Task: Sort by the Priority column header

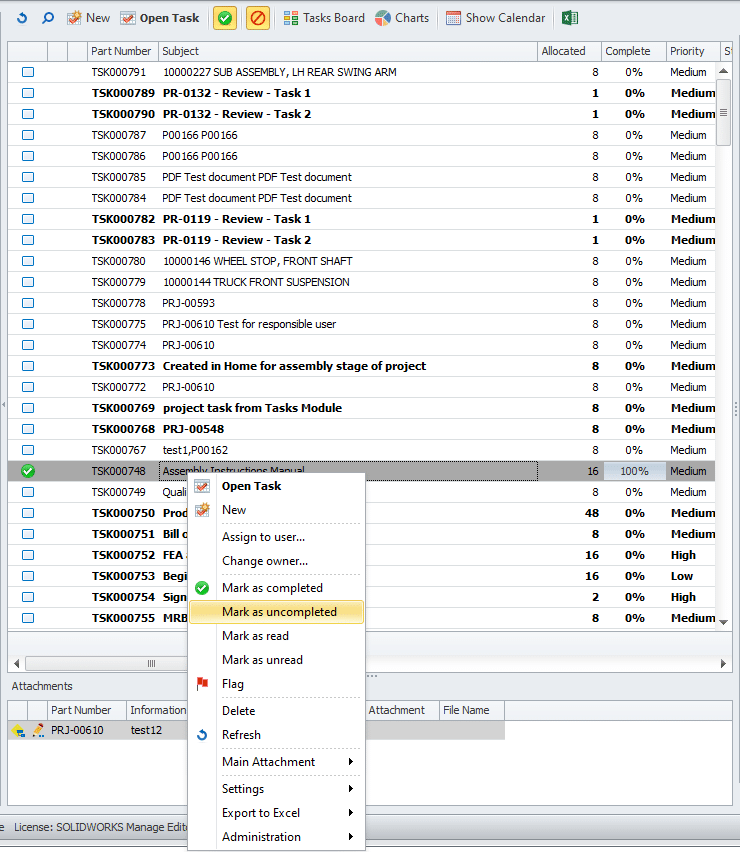Action: pyautogui.click(x=688, y=51)
